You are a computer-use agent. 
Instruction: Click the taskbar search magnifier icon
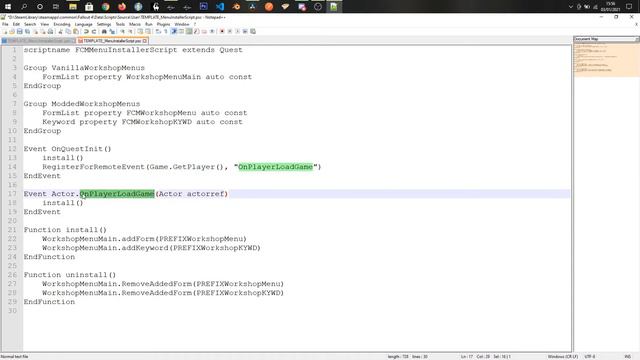pos(24,7)
